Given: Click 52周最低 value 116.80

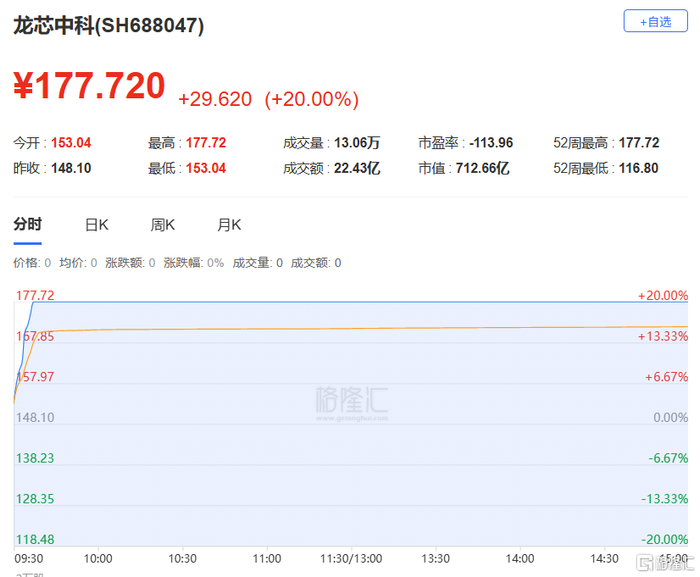Looking at the screenshot, I should 639,168.
